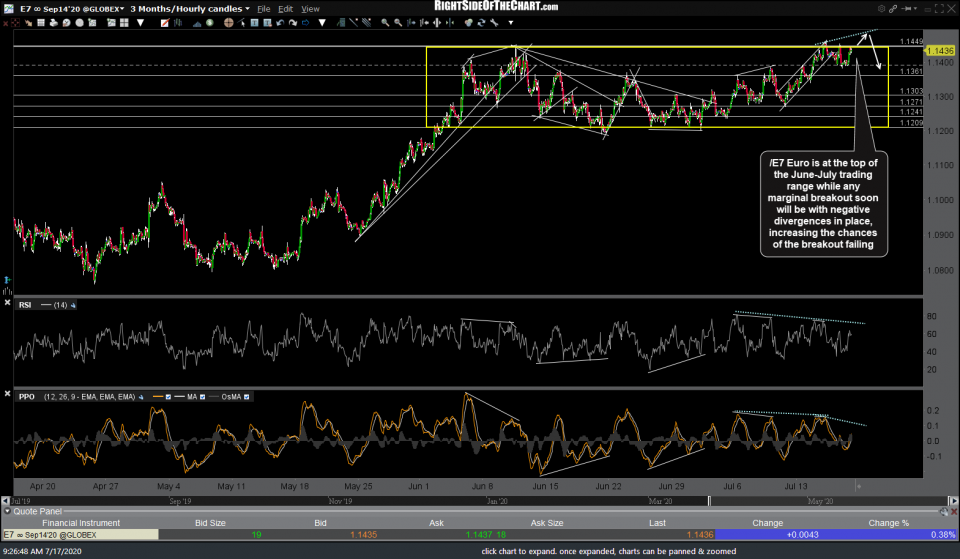Click the chart app icon in title bar
This screenshot has width=960, height=559.
pos(7,8)
